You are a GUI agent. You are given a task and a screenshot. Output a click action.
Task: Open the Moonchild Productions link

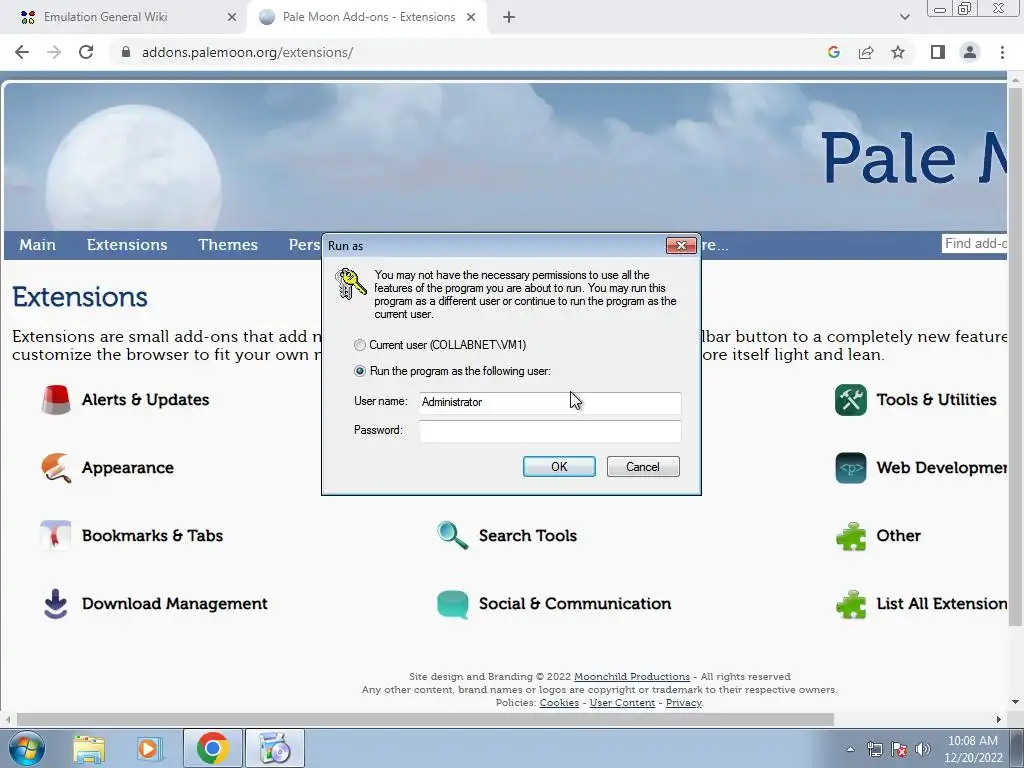[632, 677]
